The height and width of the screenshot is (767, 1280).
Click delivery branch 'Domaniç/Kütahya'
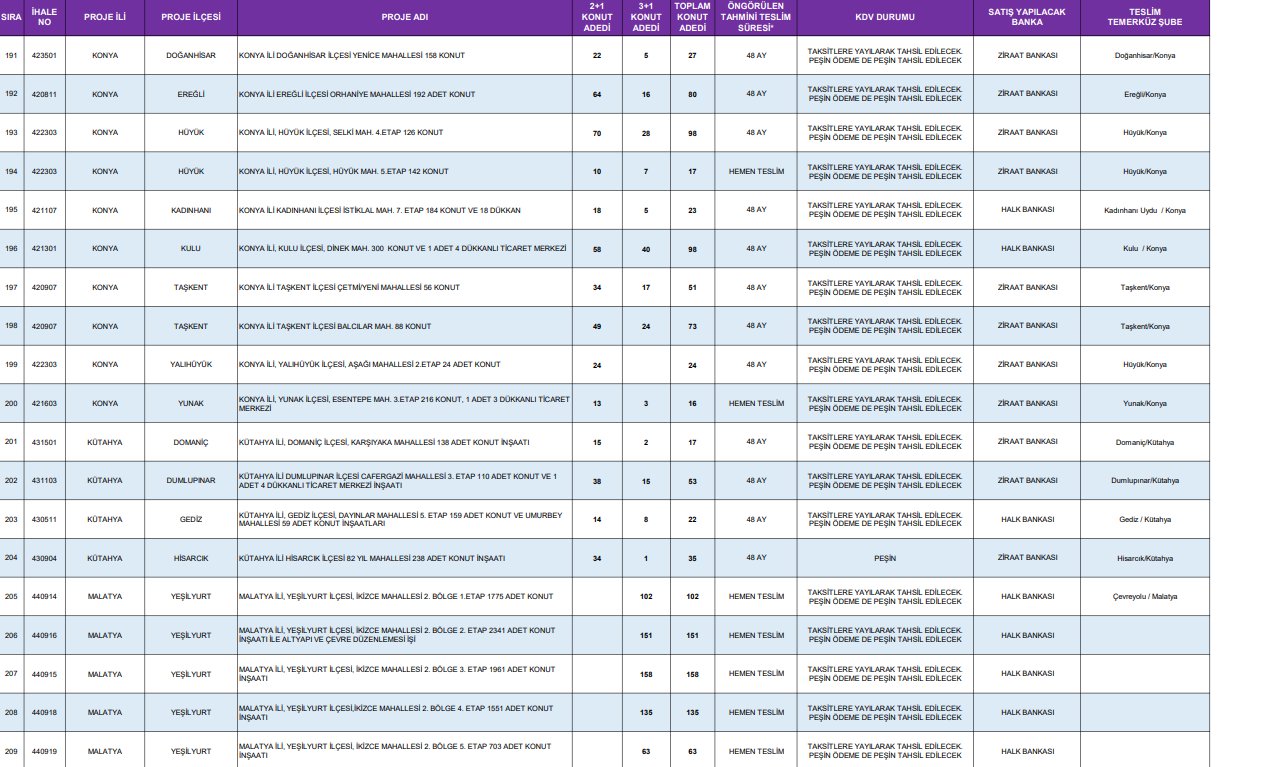(1145, 442)
